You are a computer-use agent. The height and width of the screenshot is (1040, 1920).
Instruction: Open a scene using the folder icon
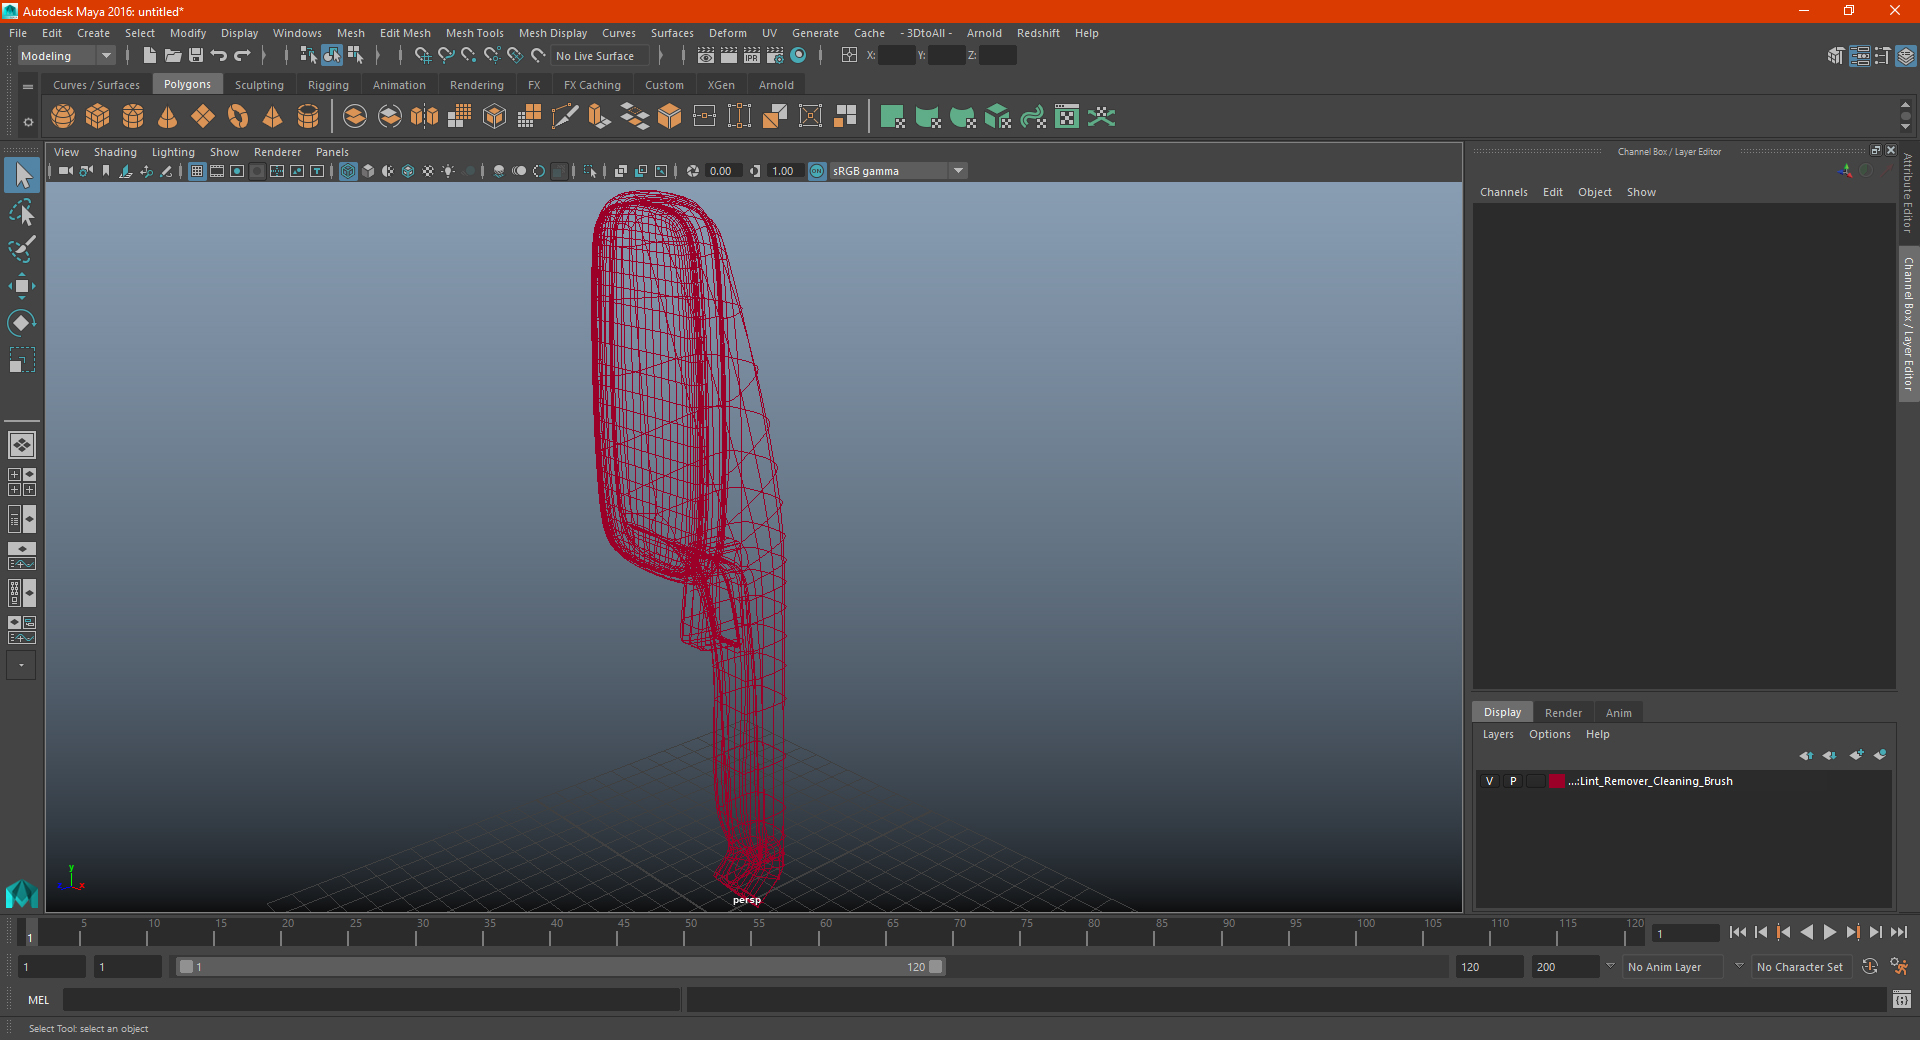pyautogui.click(x=173, y=56)
